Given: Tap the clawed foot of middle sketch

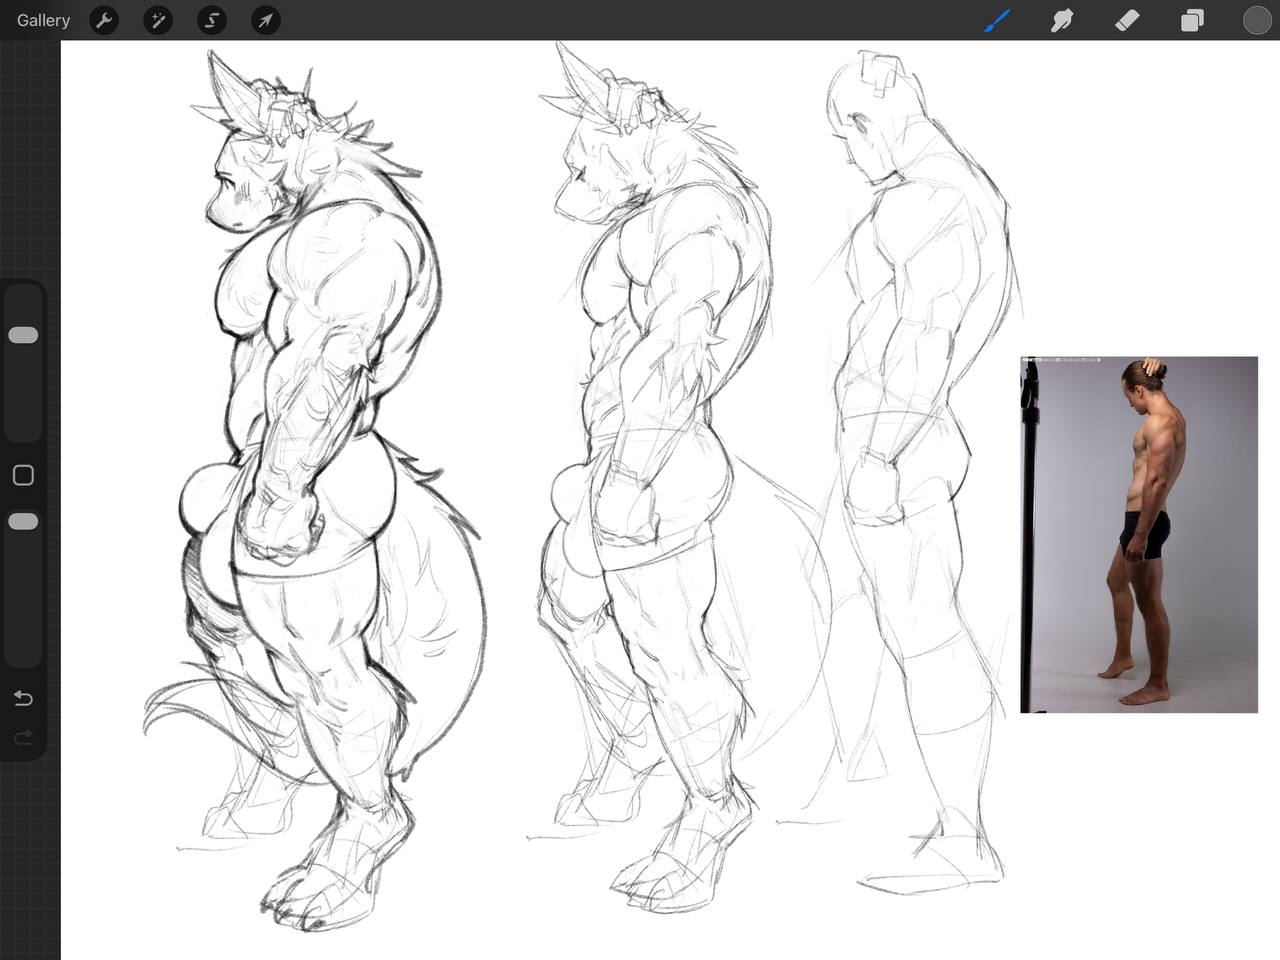Looking at the screenshot, I should click(670, 870).
